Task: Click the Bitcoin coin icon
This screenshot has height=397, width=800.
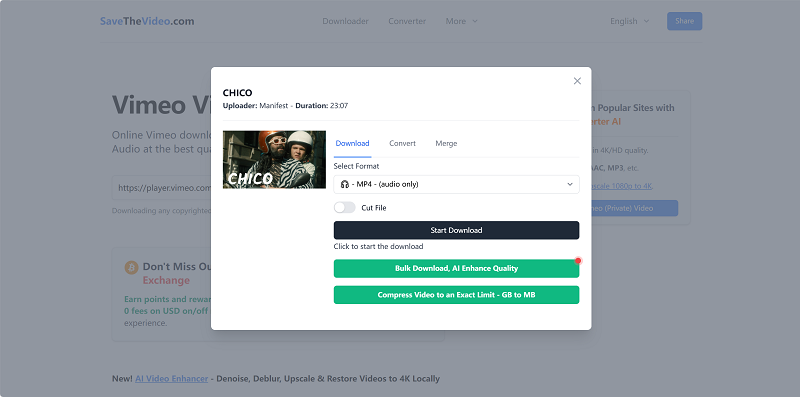Action: coord(132,267)
